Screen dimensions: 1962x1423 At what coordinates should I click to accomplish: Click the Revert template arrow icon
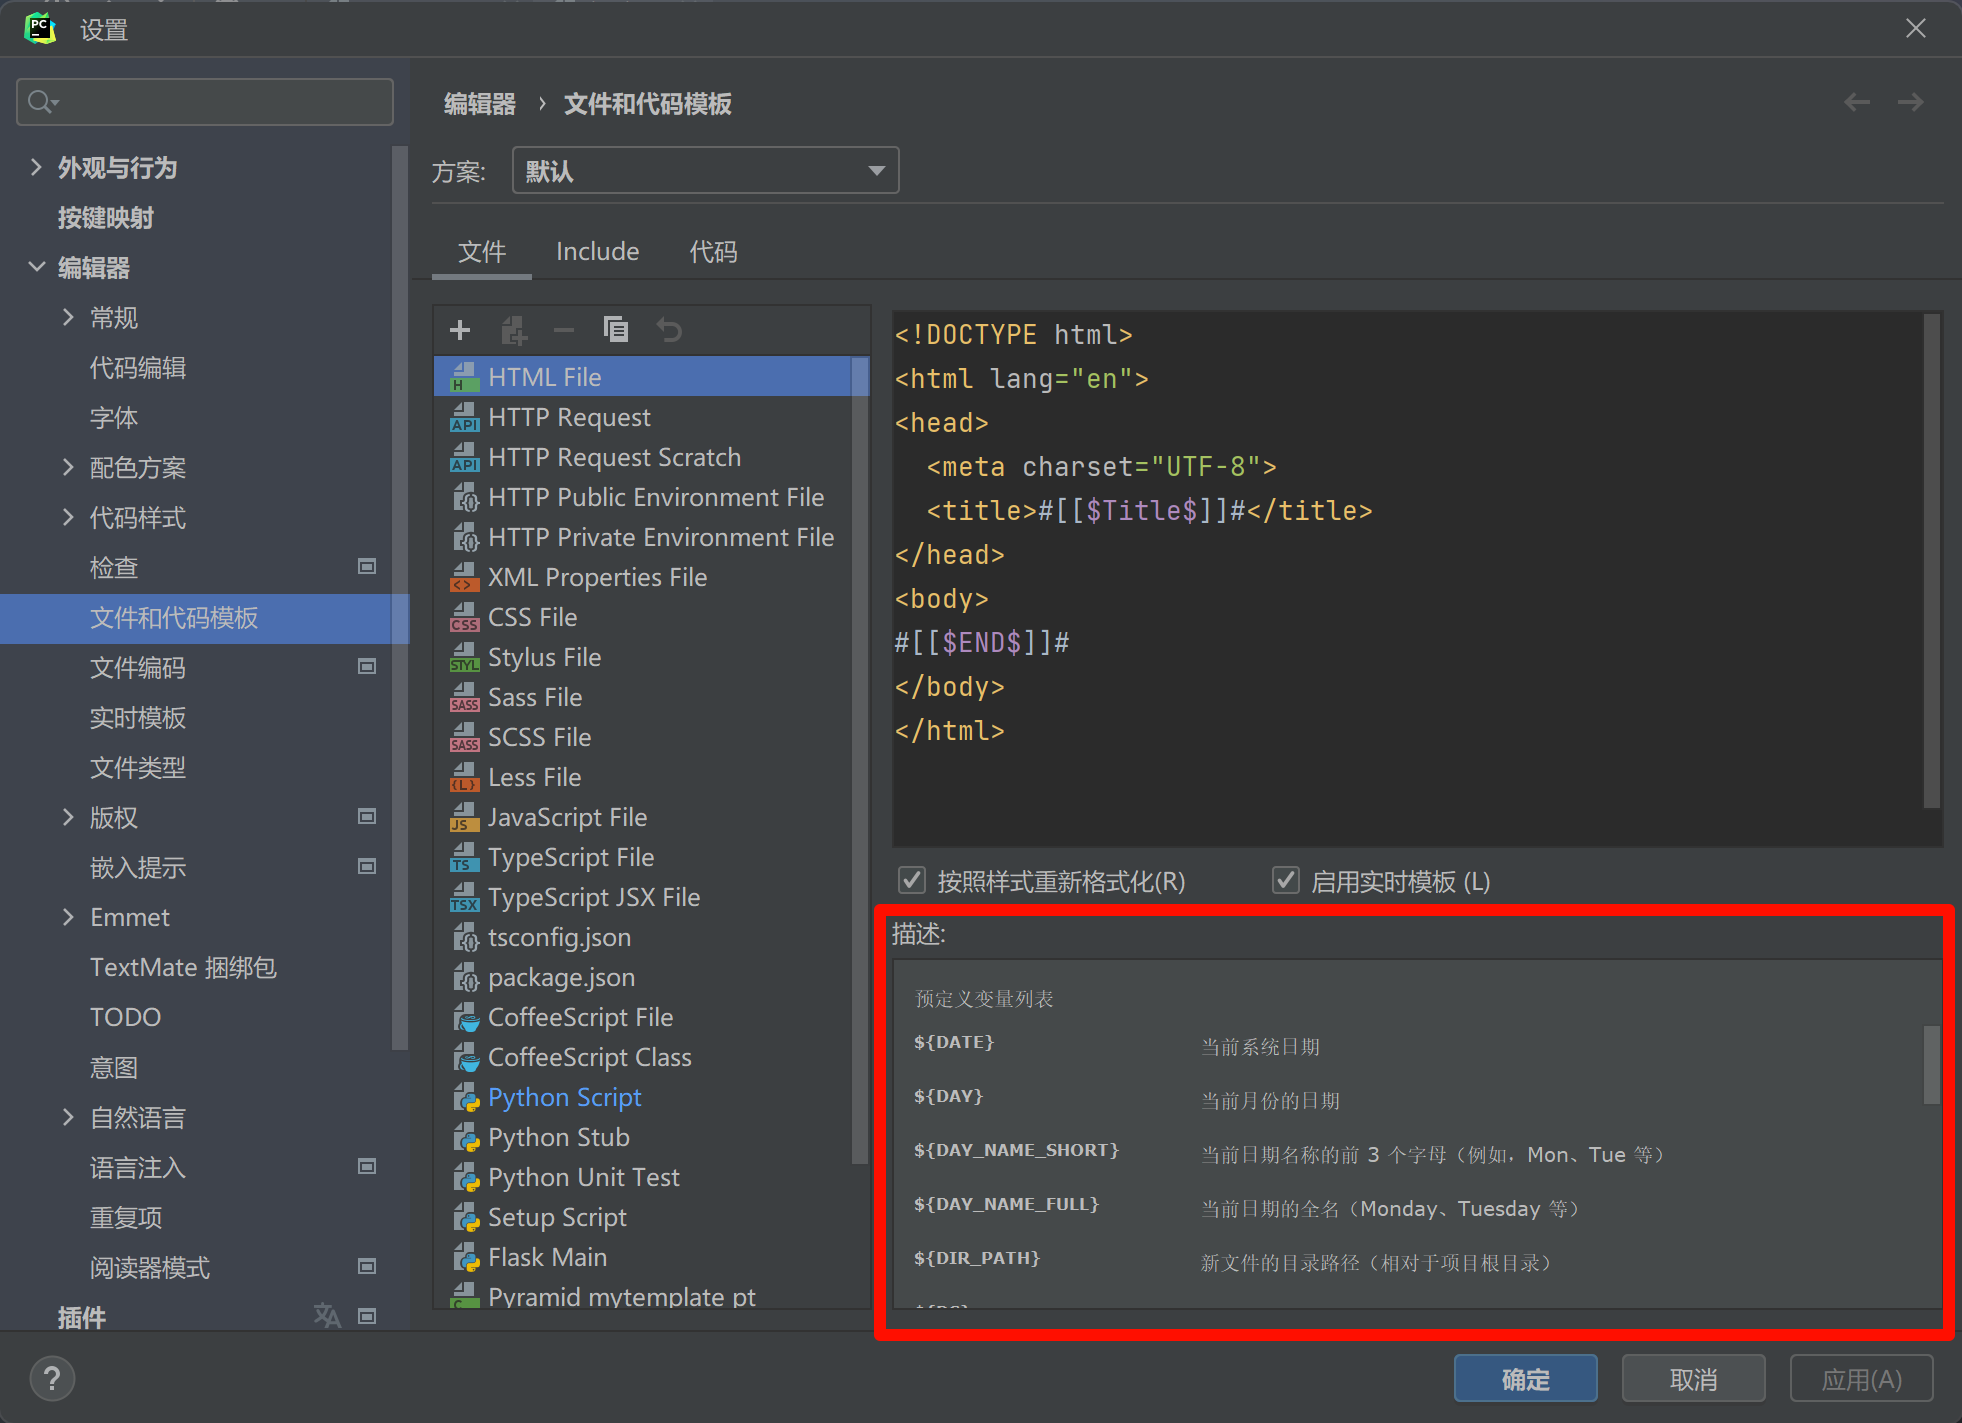(x=669, y=329)
